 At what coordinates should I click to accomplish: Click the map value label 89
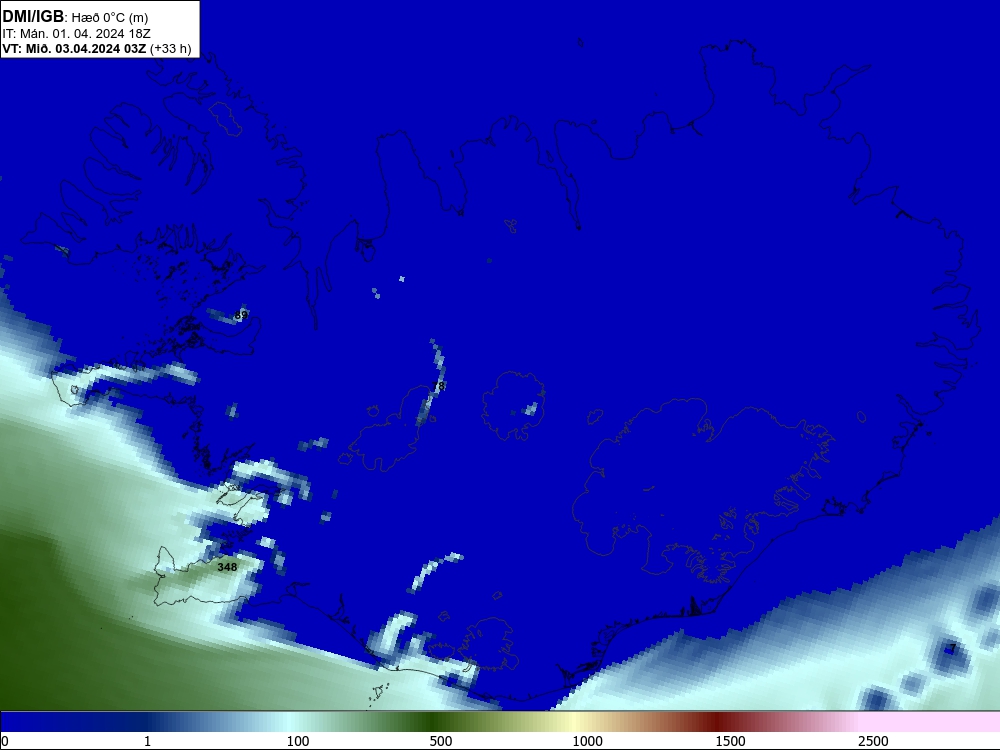coord(240,315)
